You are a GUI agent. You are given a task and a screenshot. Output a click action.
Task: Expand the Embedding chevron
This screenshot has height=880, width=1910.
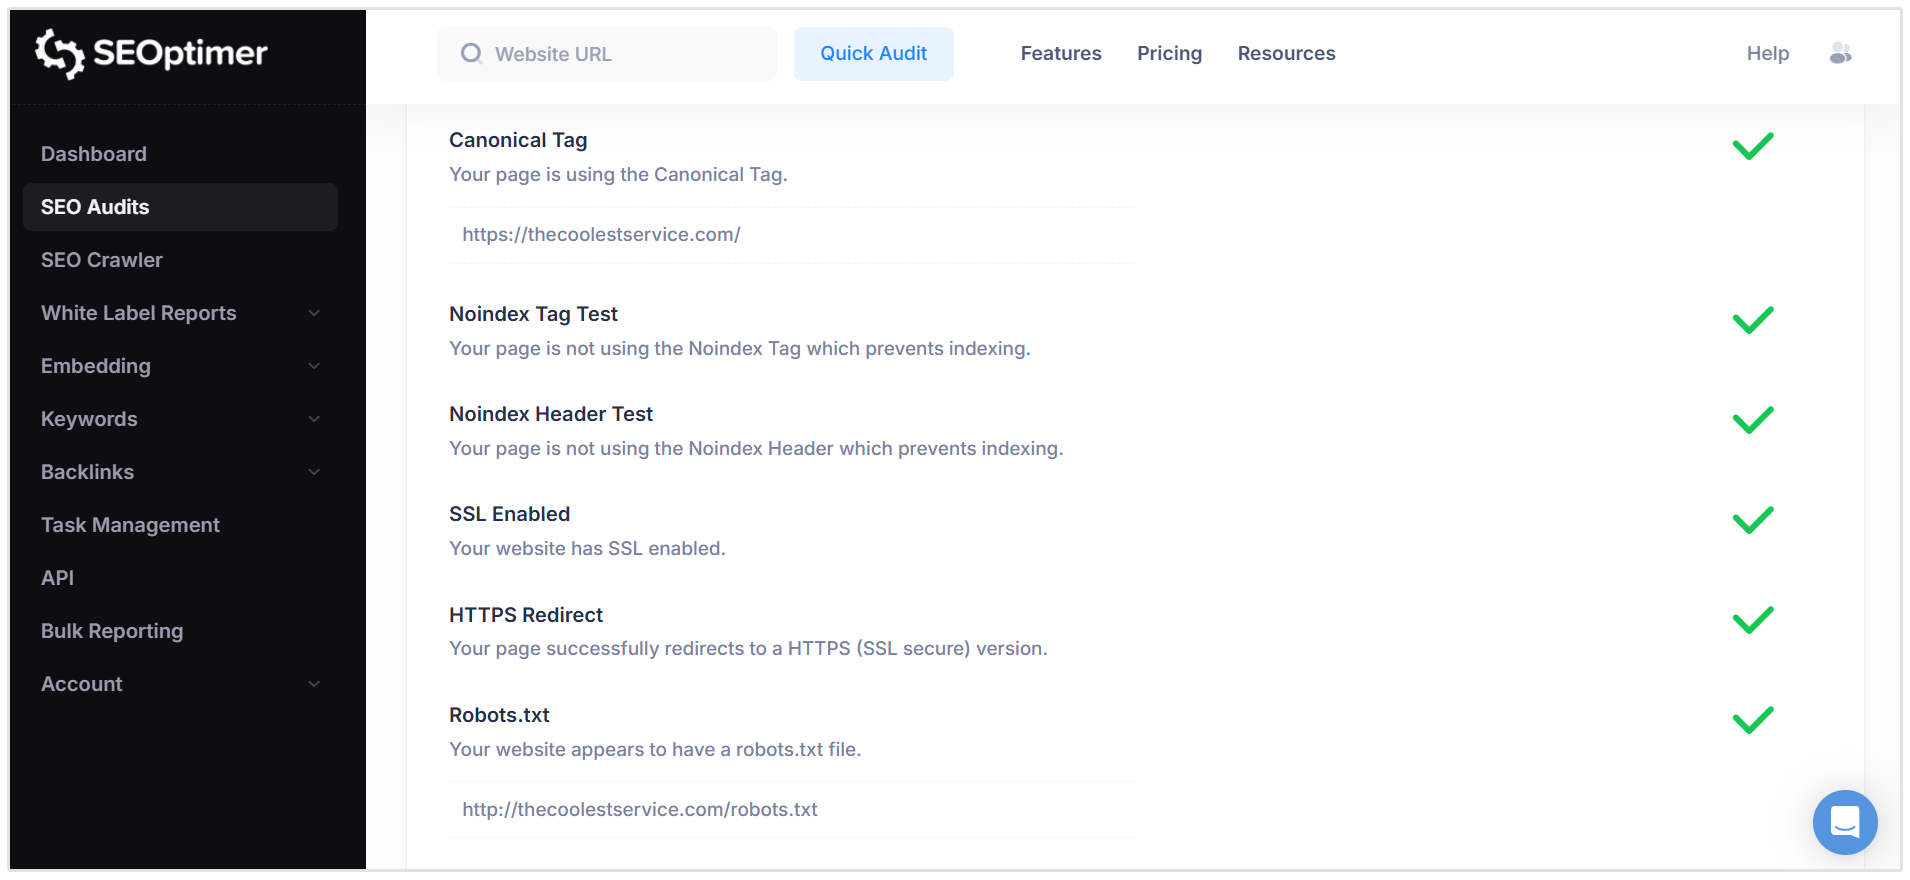[x=314, y=366]
